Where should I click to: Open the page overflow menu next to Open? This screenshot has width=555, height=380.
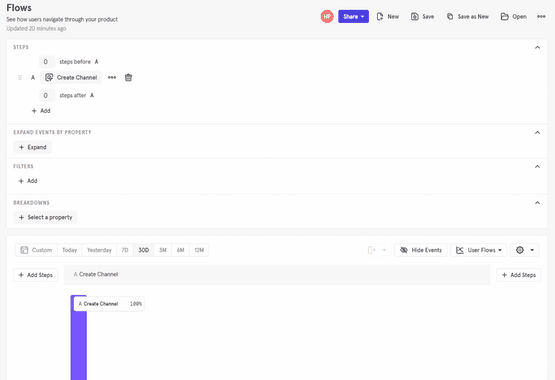(x=541, y=17)
